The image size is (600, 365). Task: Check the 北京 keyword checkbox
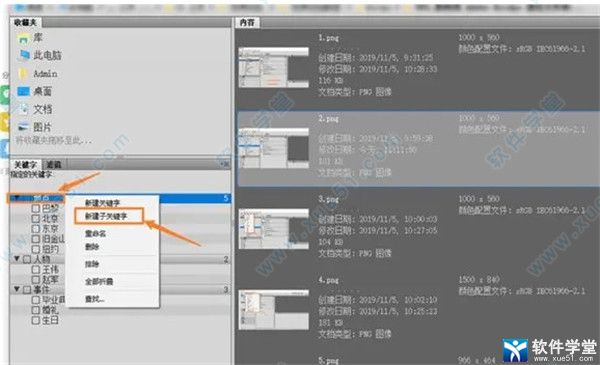pos(36,218)
